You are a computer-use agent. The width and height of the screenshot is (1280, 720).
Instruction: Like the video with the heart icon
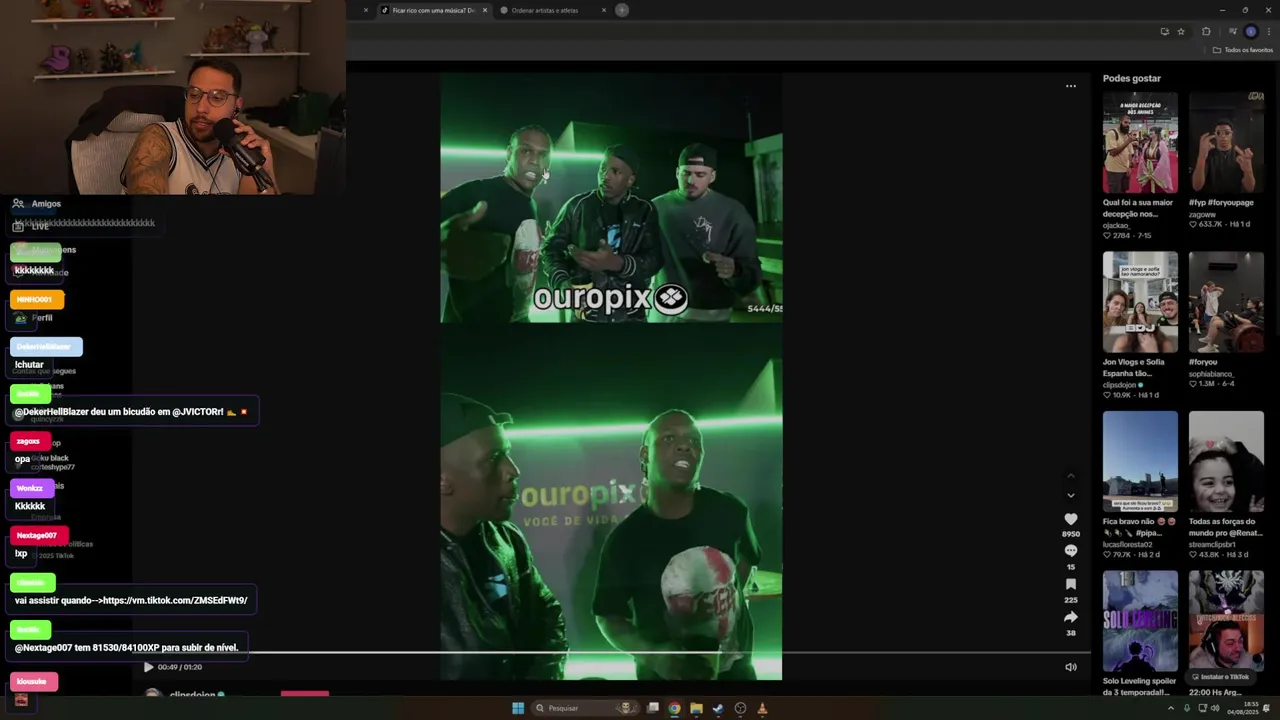[x=1071, y=519]
